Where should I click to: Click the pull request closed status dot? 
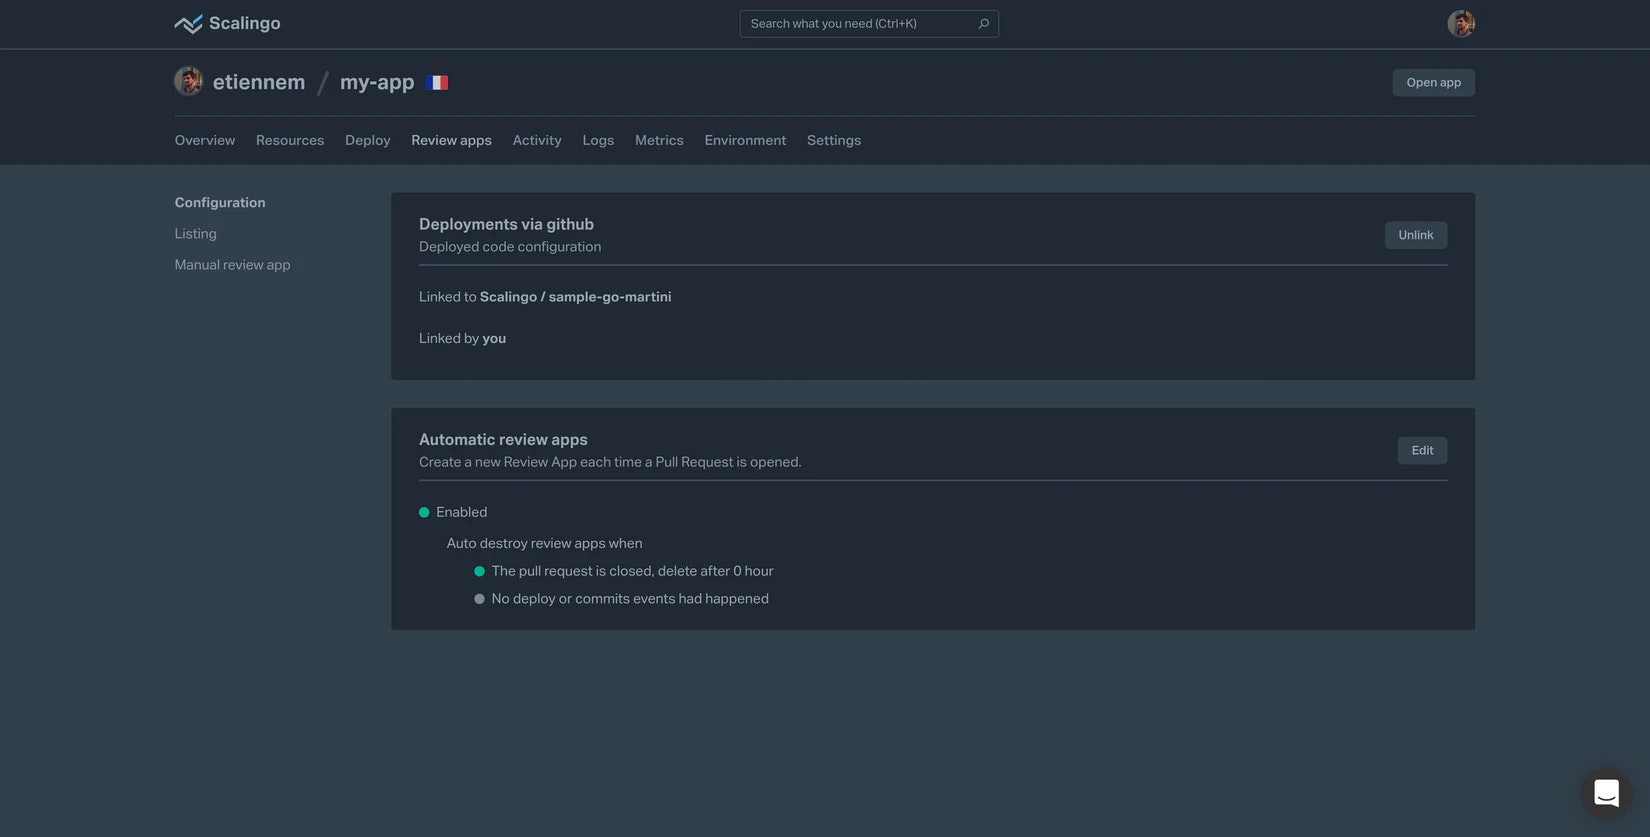[x=479, y=571]
